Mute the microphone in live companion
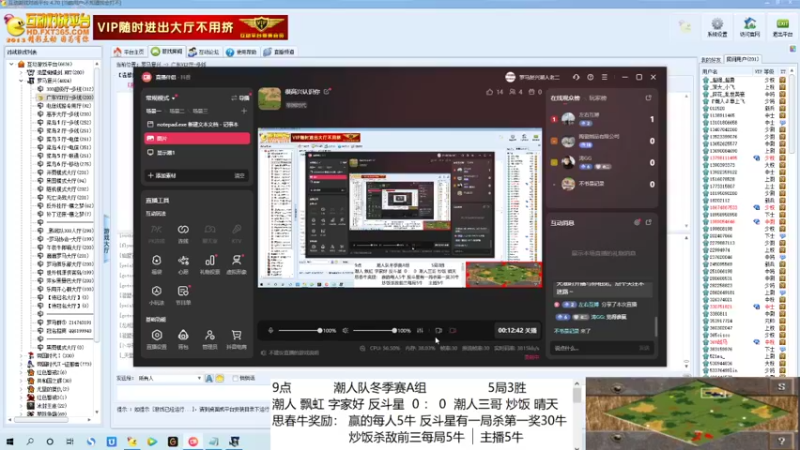Viewport: 800px width, 450px height. [270, 331]
